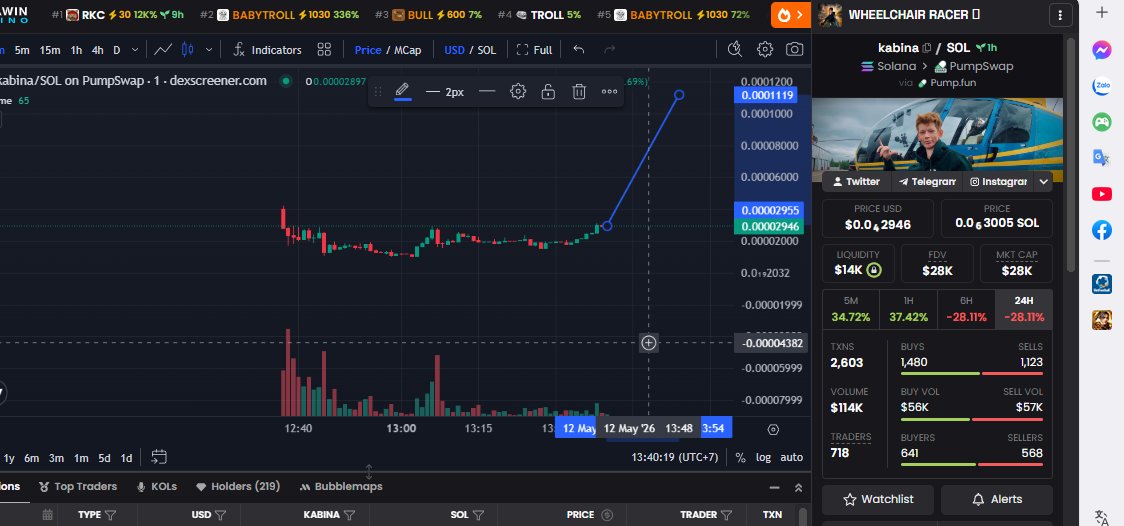The width and height of the screenshot is (1124, 526).
Task: Toggle Full screen chart mode
Action: pyautogui.click(x=534, y=49)
